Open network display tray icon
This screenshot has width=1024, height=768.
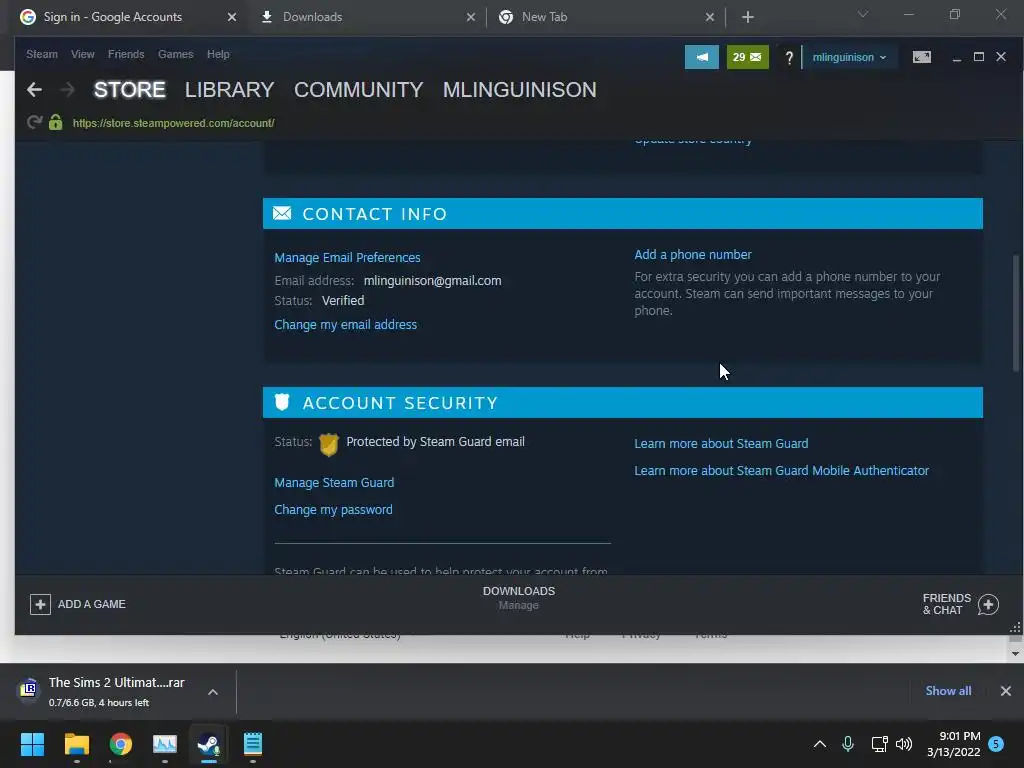click(879, 744)
